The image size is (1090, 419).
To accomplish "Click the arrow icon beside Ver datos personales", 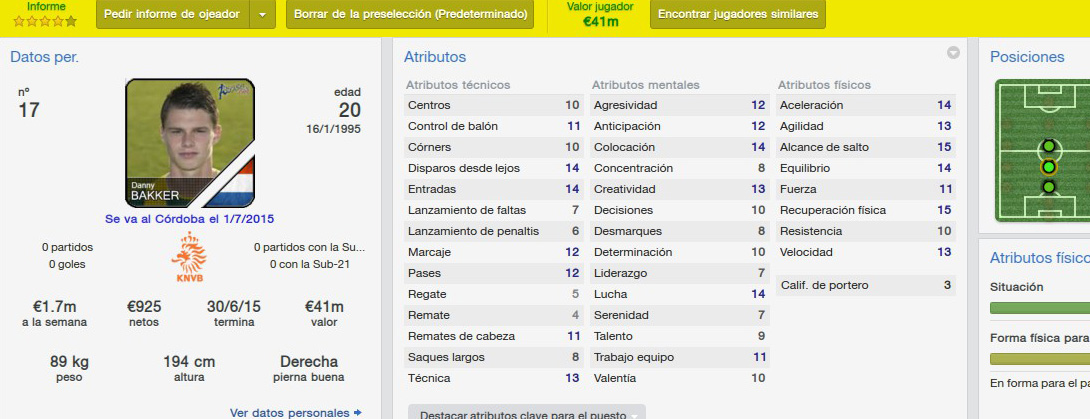I will point(357,413).
